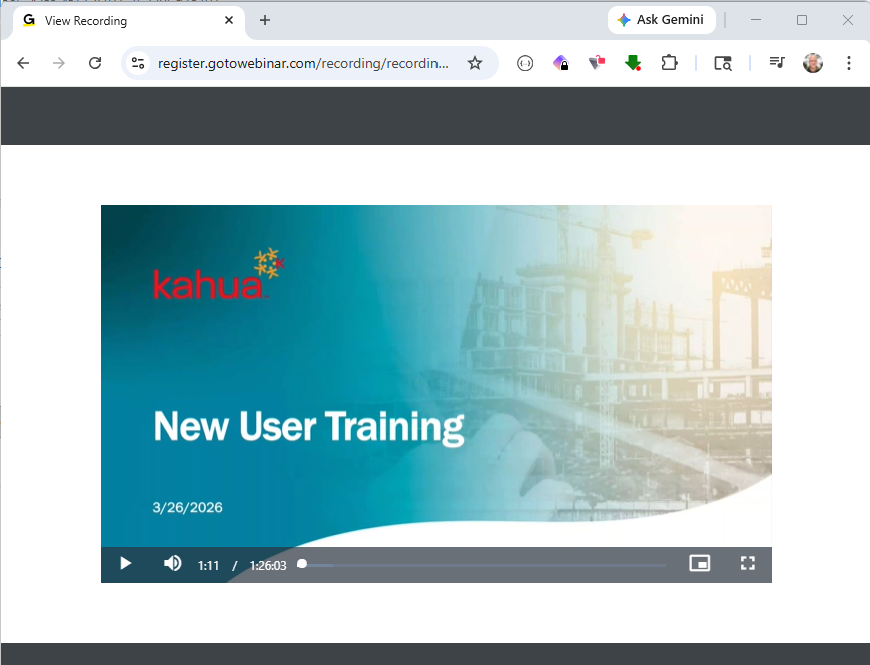Toggle the VPN lock extension
The image size is (870, 665).
(561, 62)
